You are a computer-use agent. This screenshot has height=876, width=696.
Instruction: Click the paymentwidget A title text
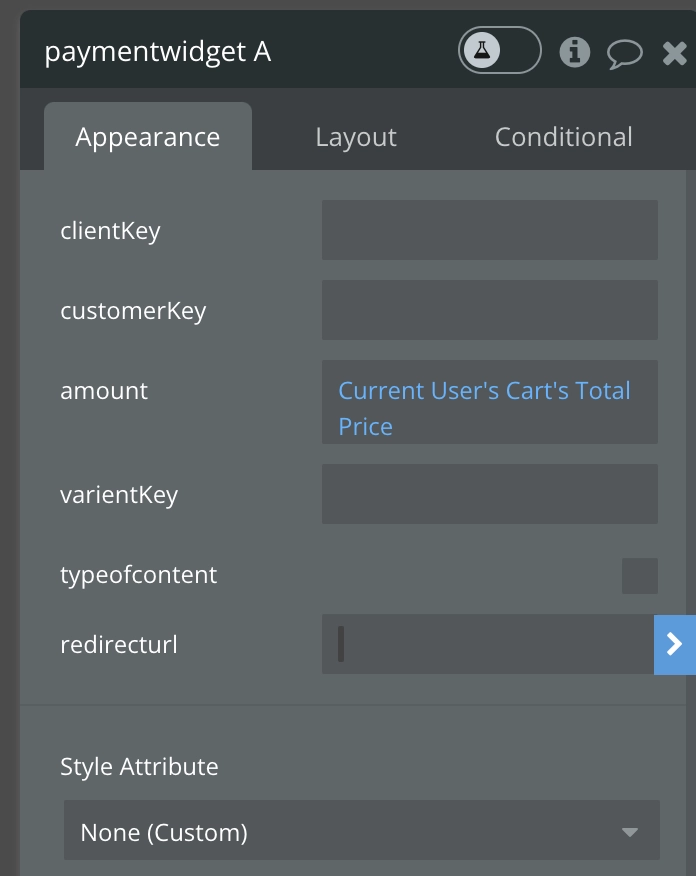[157, 52]
